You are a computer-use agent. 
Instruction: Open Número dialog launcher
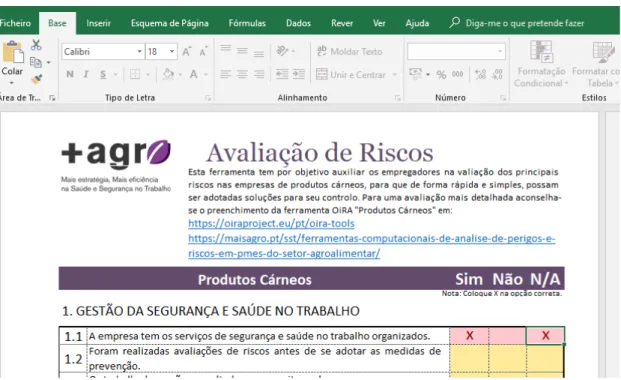click(503, 98)
